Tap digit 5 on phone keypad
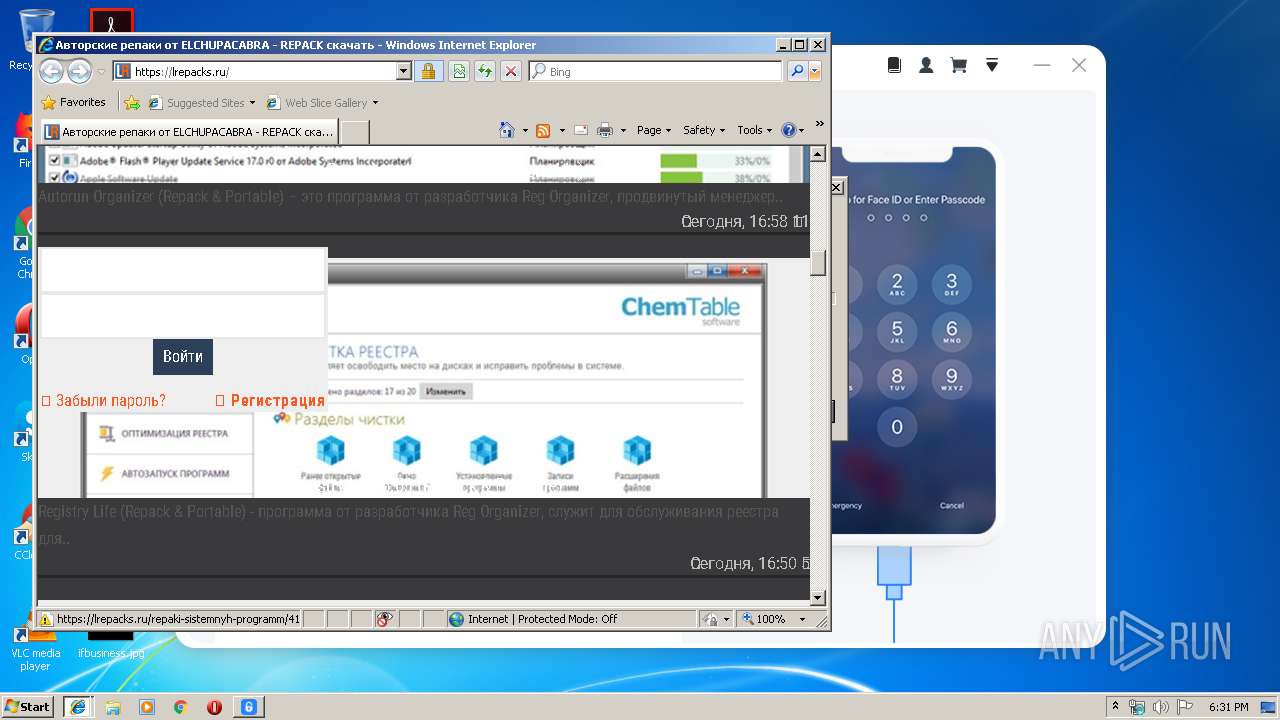 (897, 331)
